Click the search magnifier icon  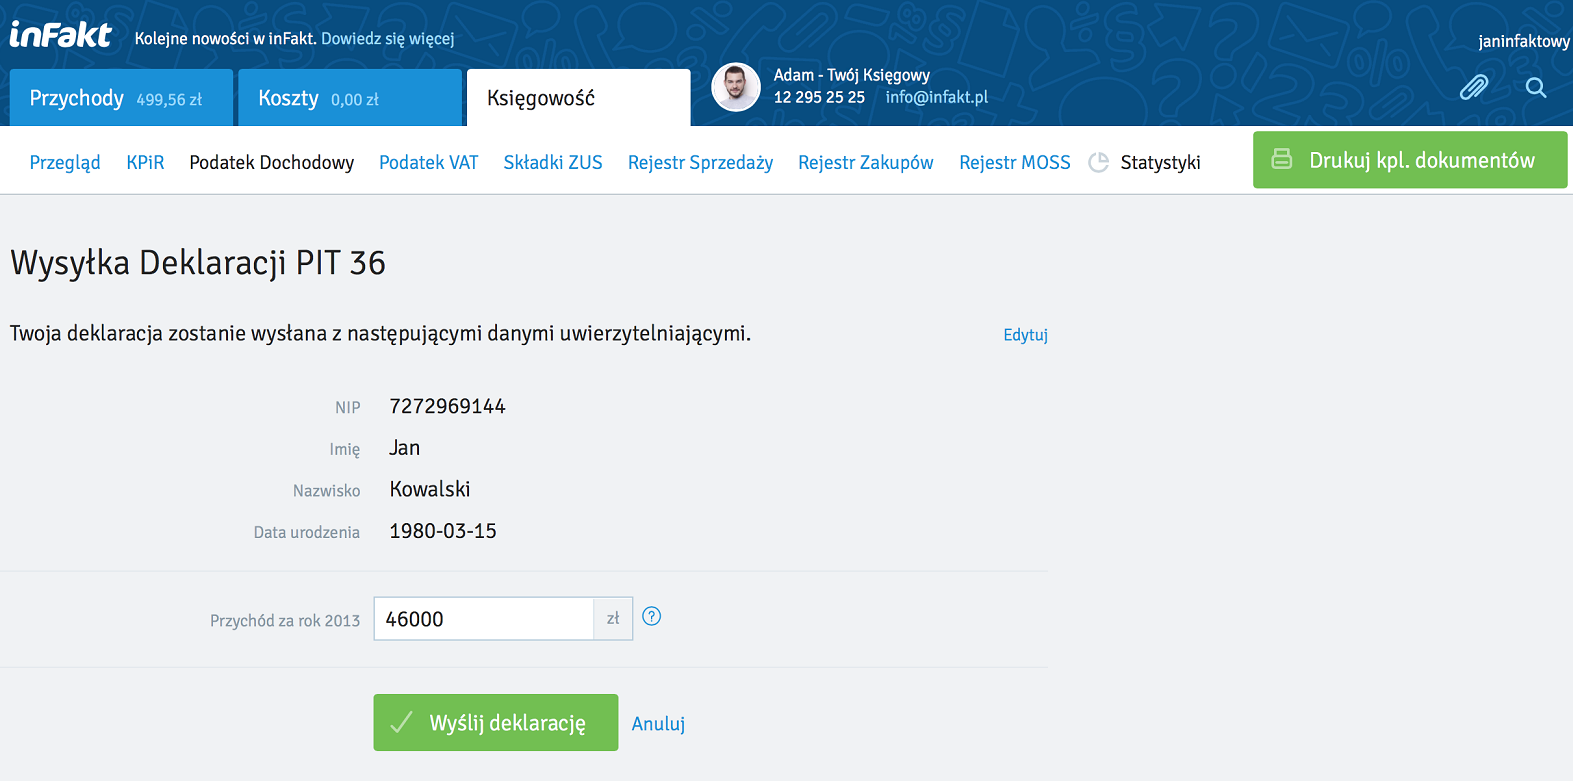pos(1536,88)
